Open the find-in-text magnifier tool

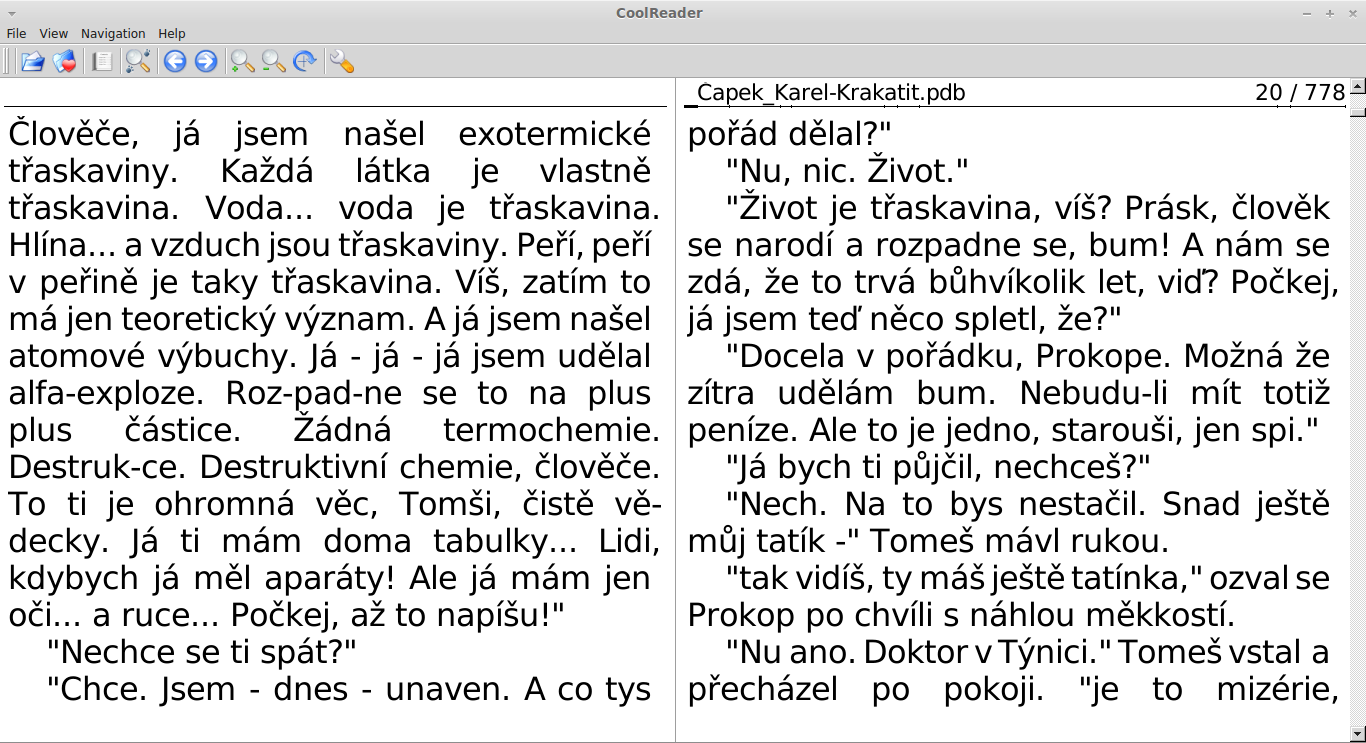coord(138,62)
